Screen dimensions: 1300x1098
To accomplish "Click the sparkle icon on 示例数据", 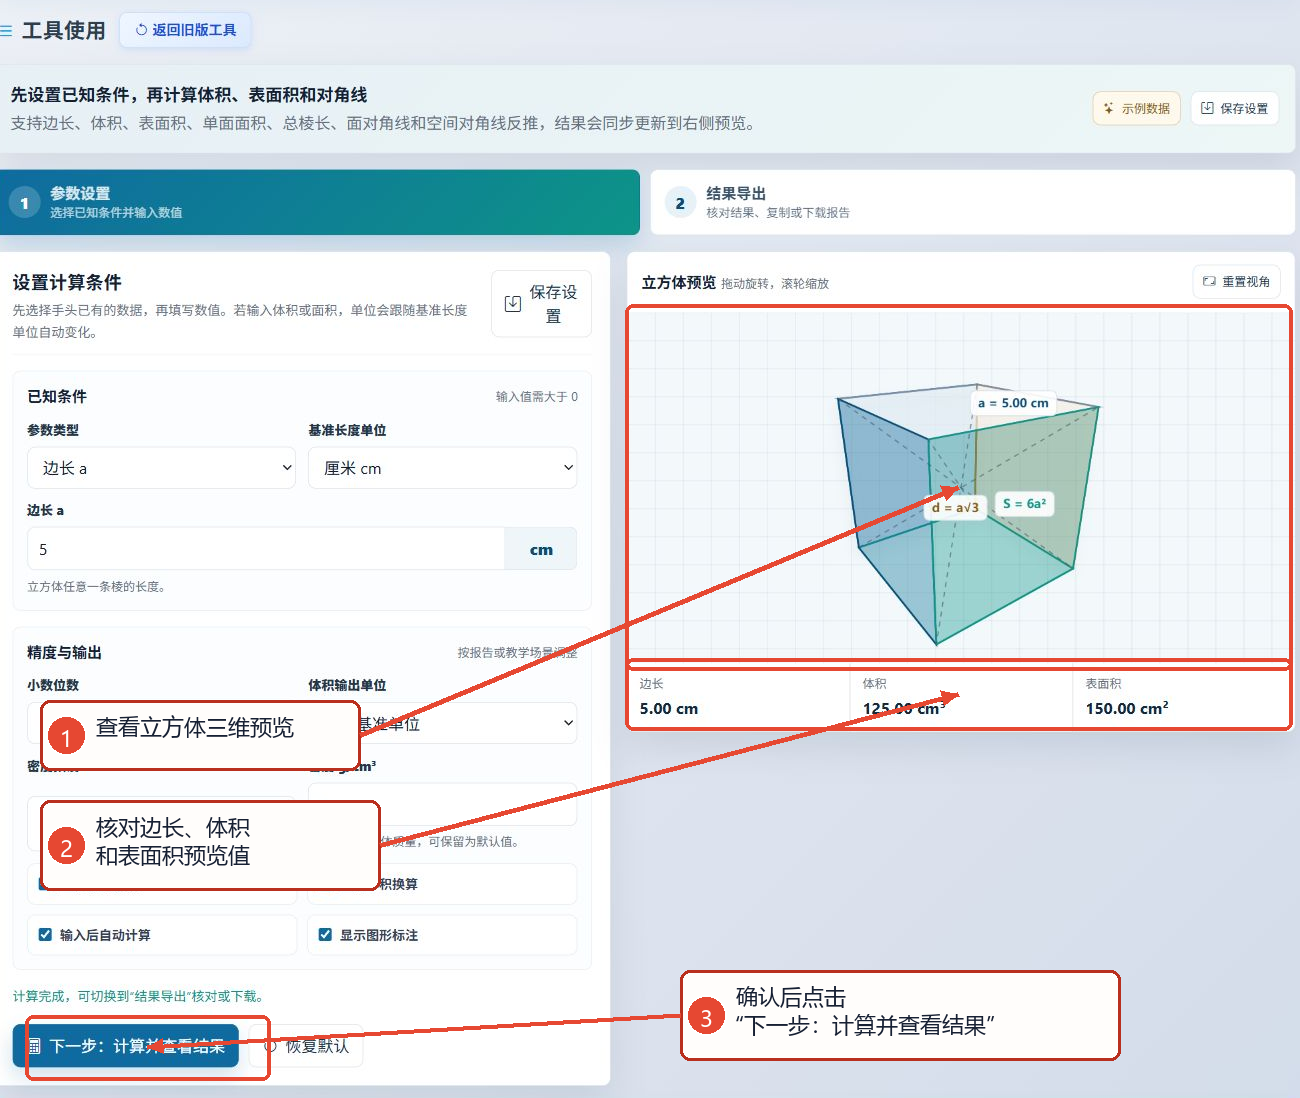I will 1108,108.
